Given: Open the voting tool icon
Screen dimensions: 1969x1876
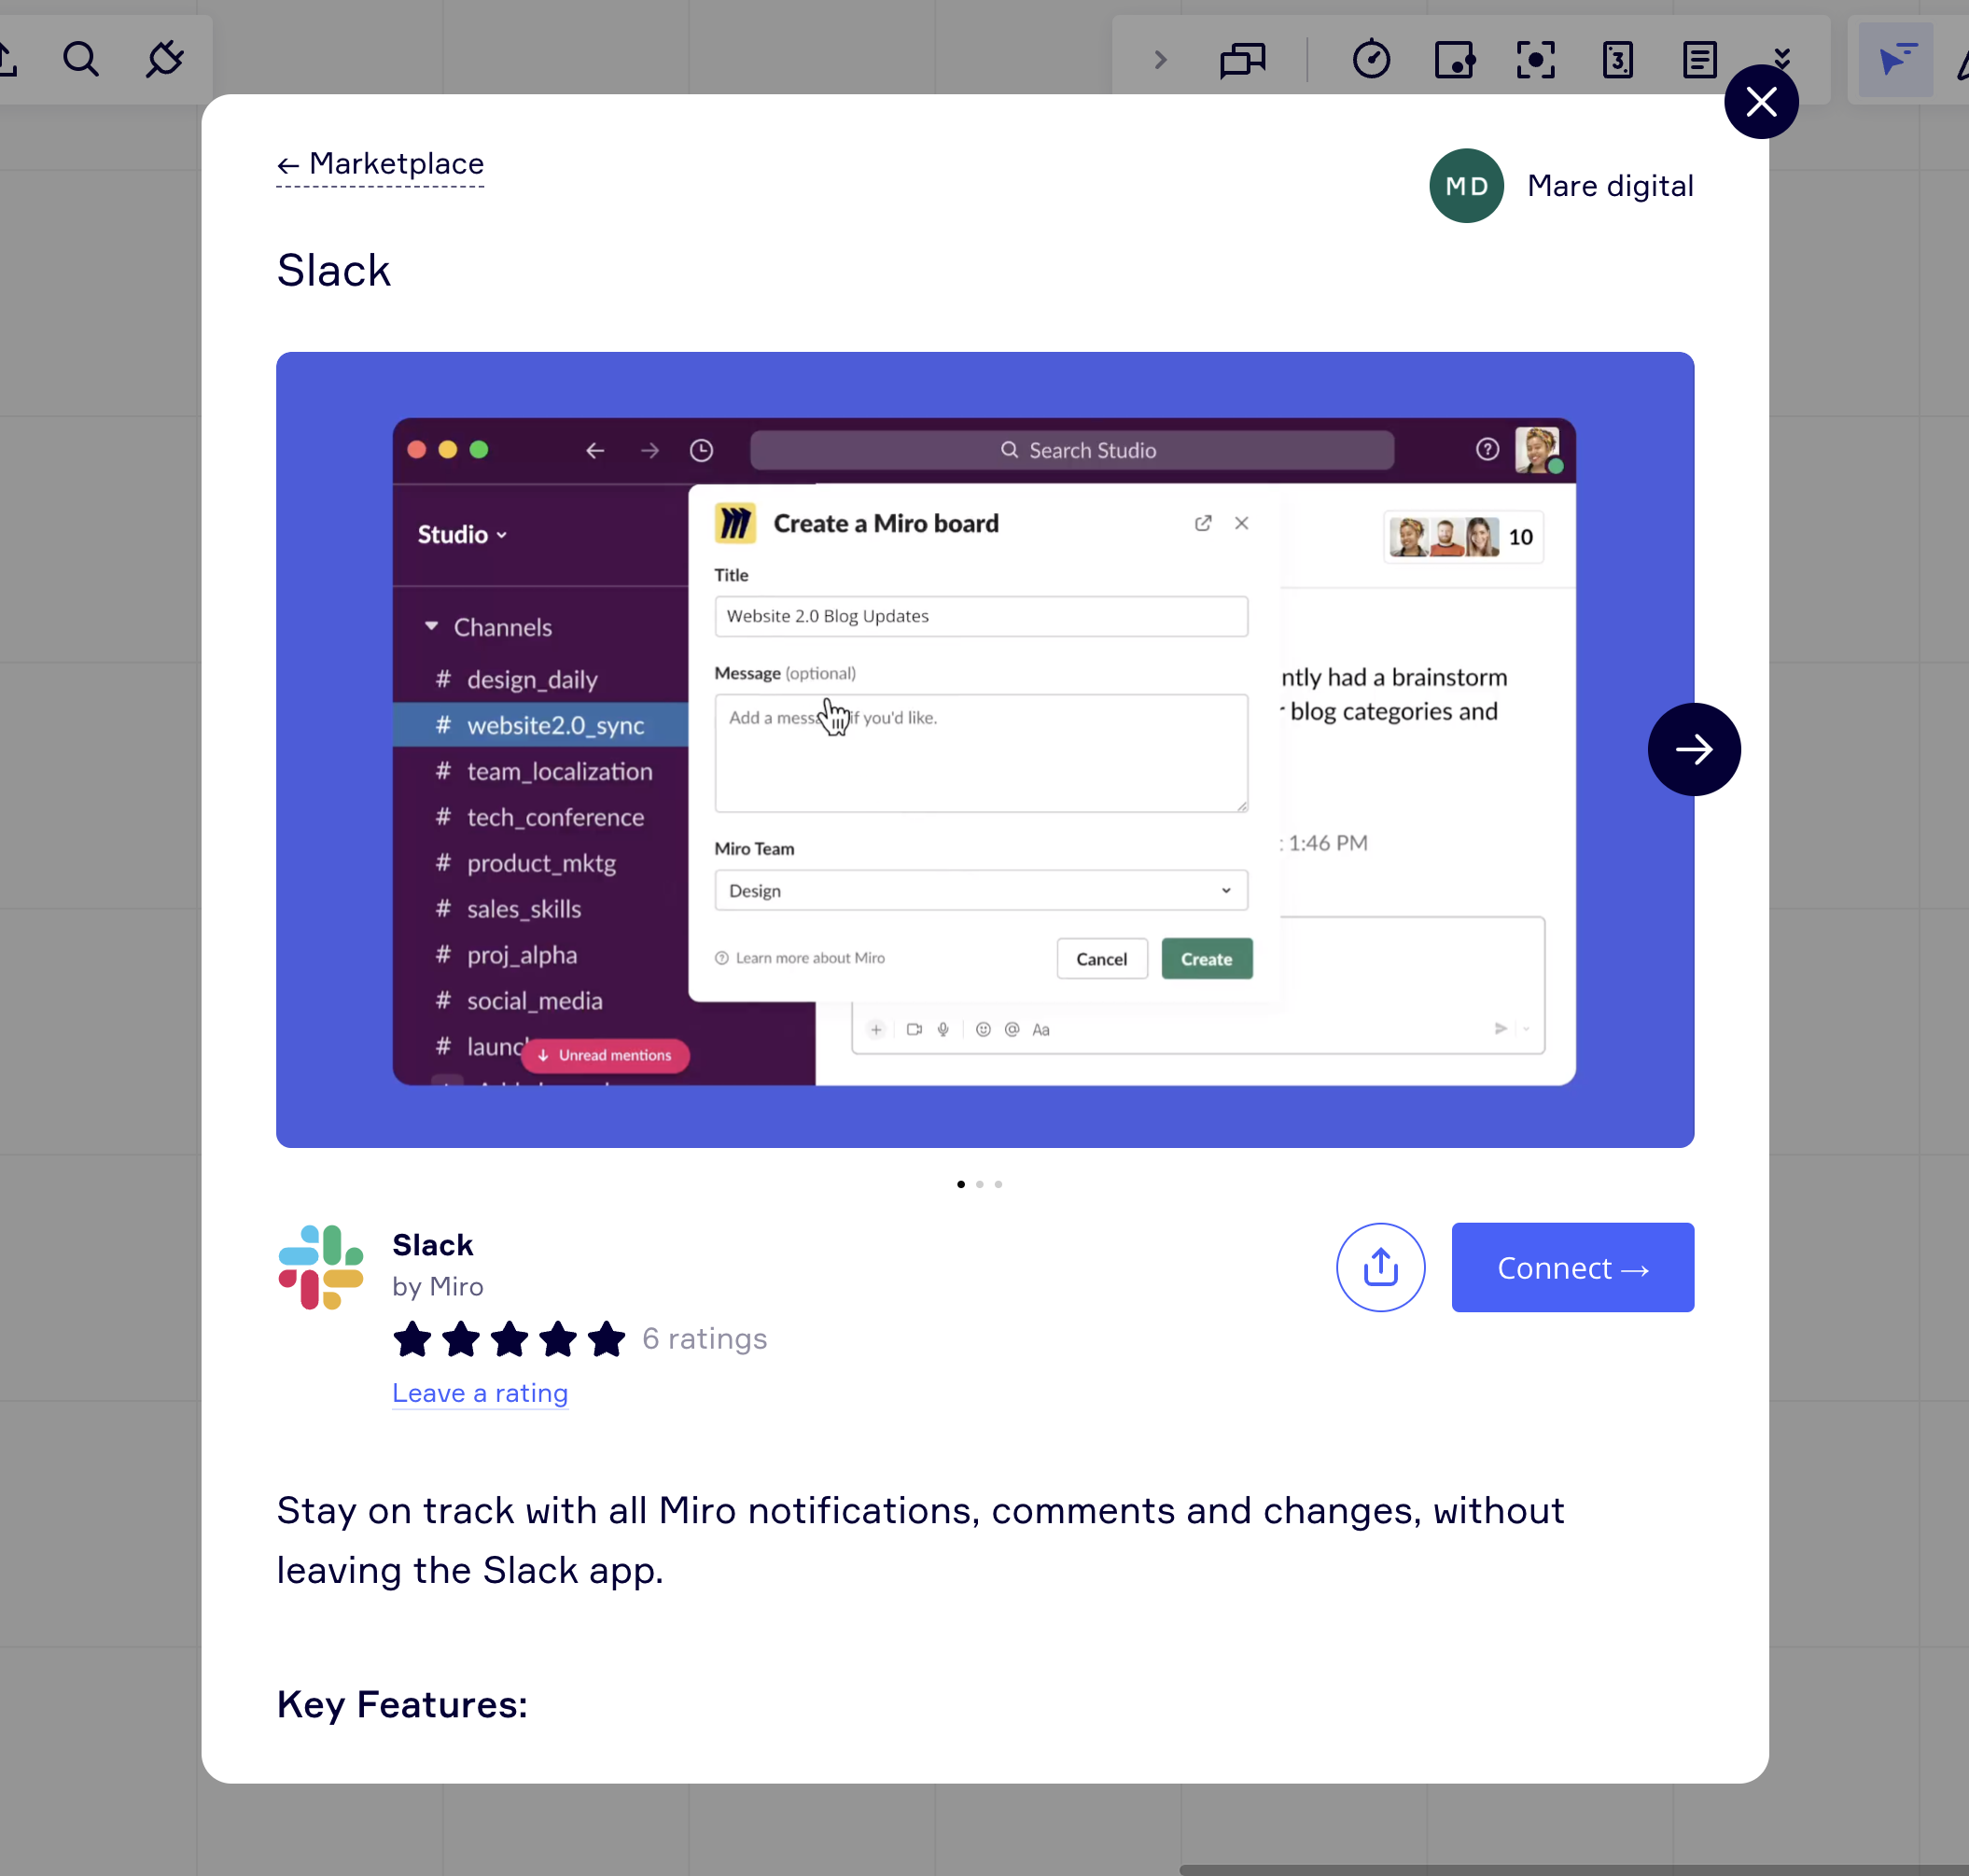Looking at the screenshot, I should tap(1454, 60).
